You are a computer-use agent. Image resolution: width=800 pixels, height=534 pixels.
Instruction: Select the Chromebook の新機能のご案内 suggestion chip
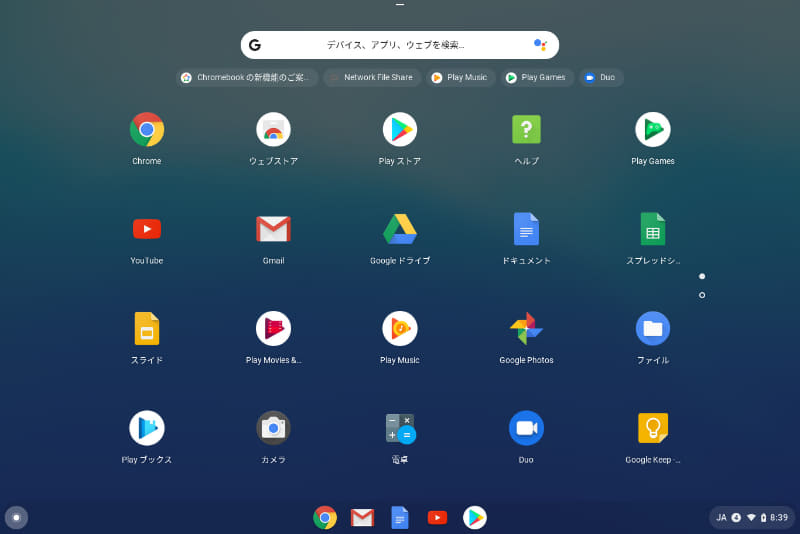point(247,78)
